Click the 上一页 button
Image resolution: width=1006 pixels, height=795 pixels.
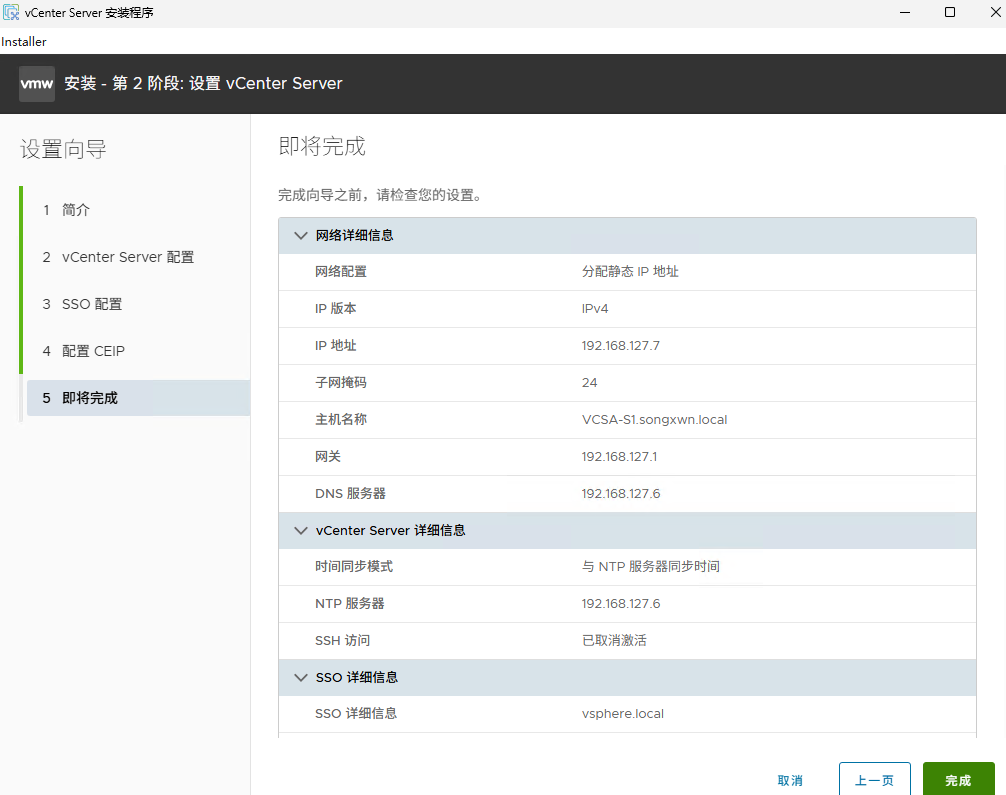pyautogui.click(x=875, y=780)
